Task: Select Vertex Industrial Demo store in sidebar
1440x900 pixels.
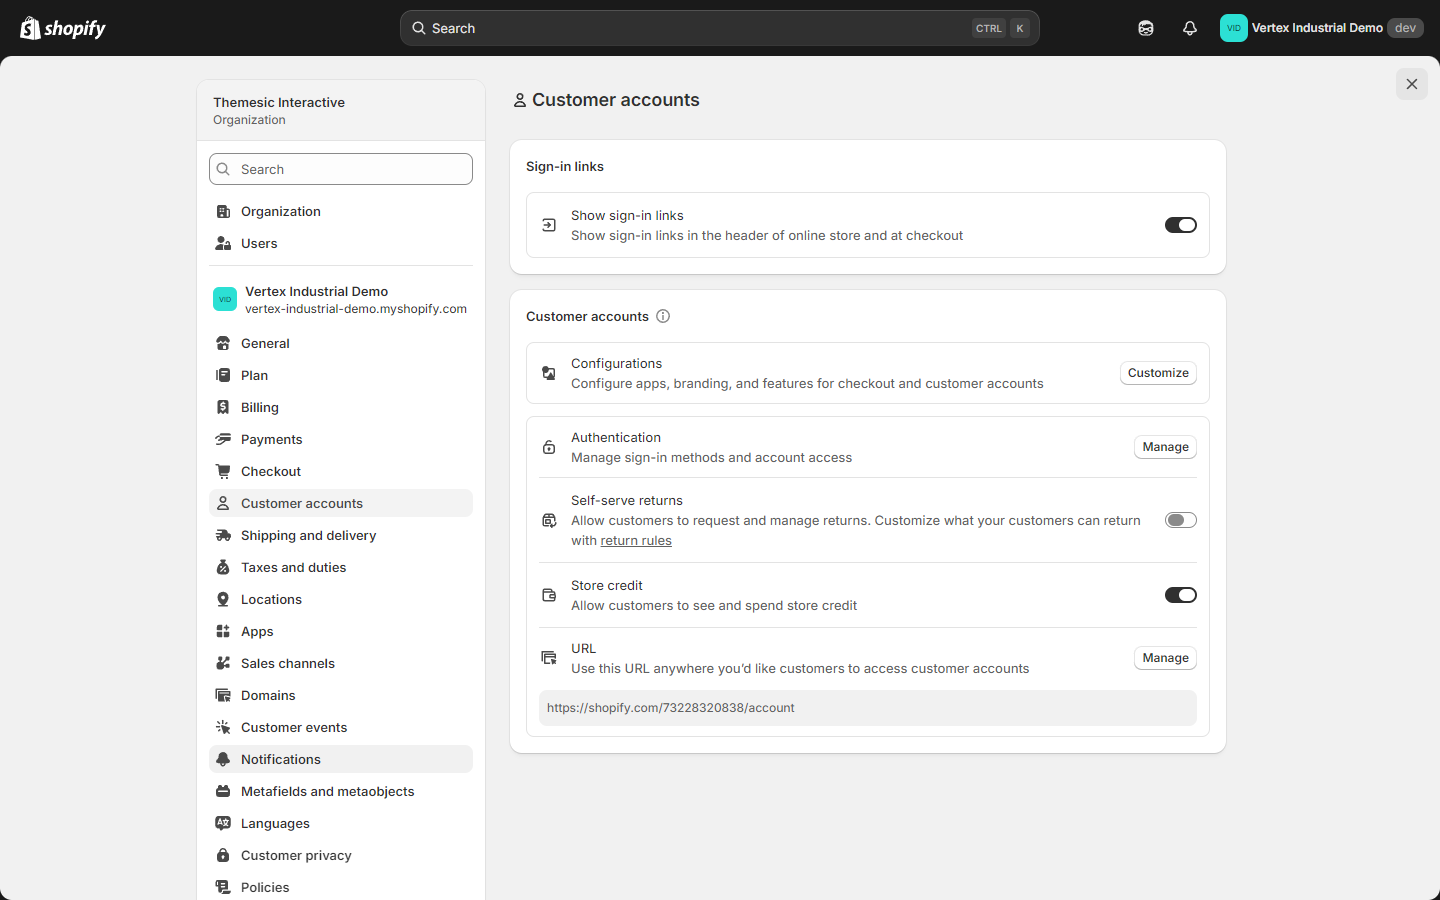Action: [341, 299]
